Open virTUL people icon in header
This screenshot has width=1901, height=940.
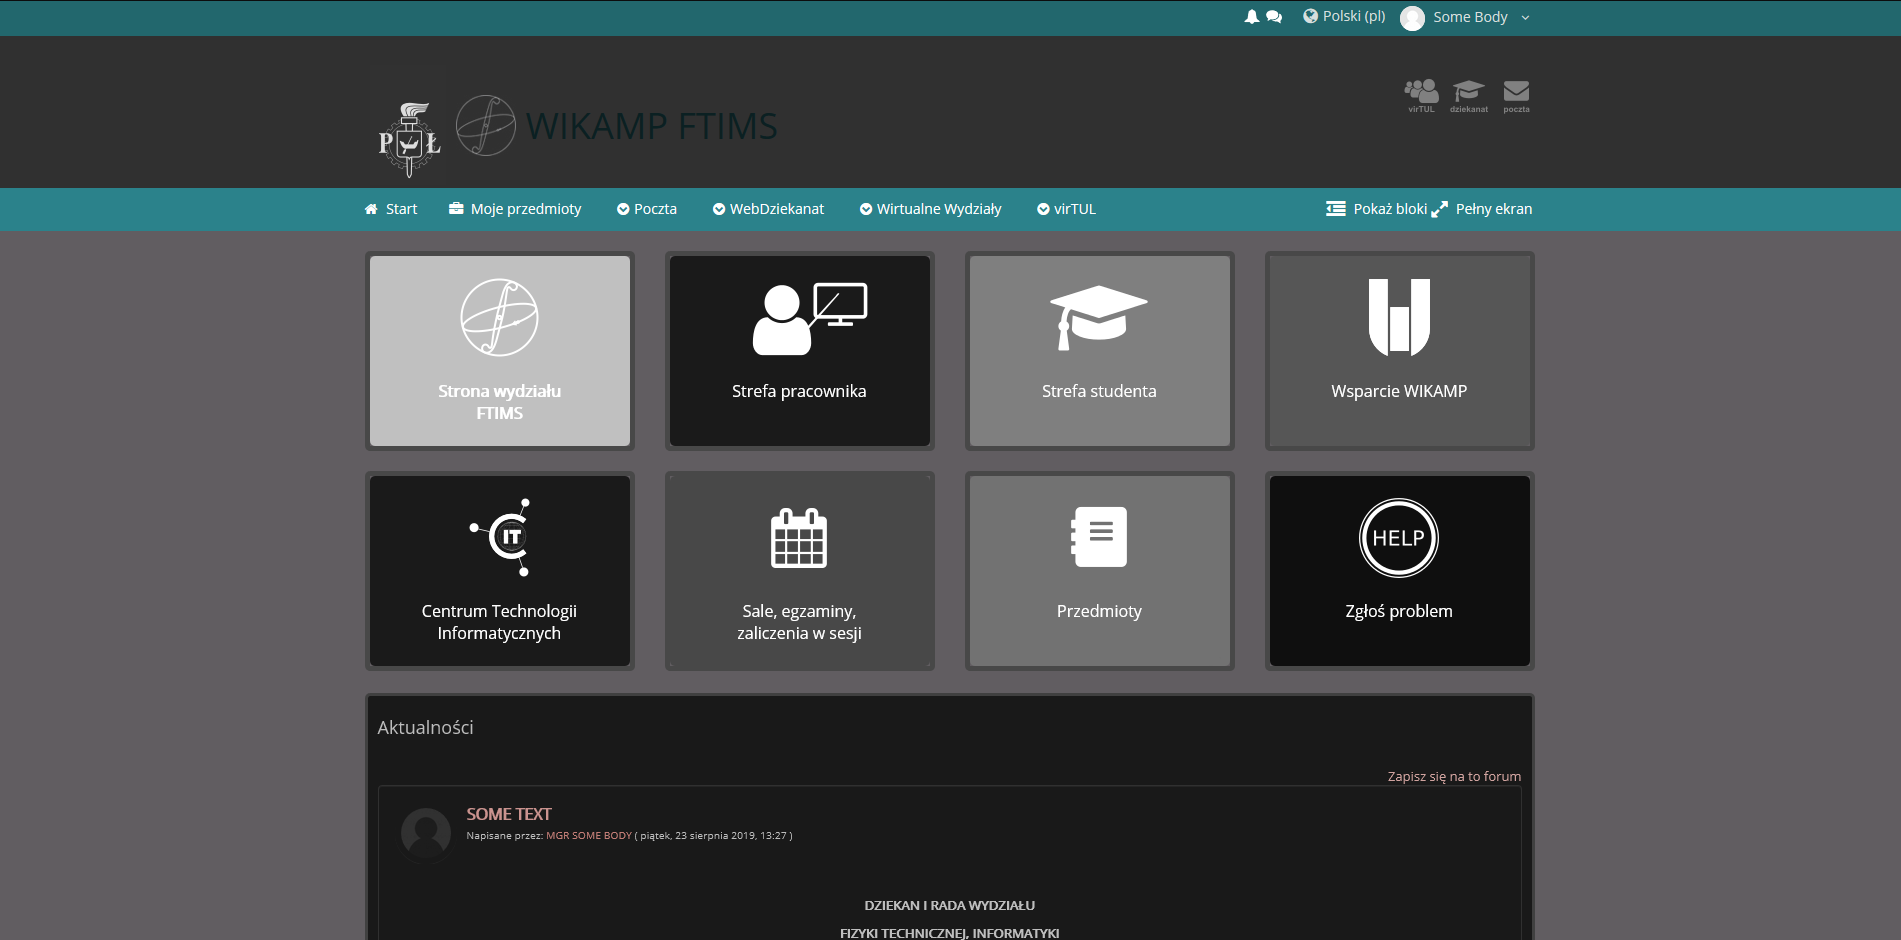1421,96
